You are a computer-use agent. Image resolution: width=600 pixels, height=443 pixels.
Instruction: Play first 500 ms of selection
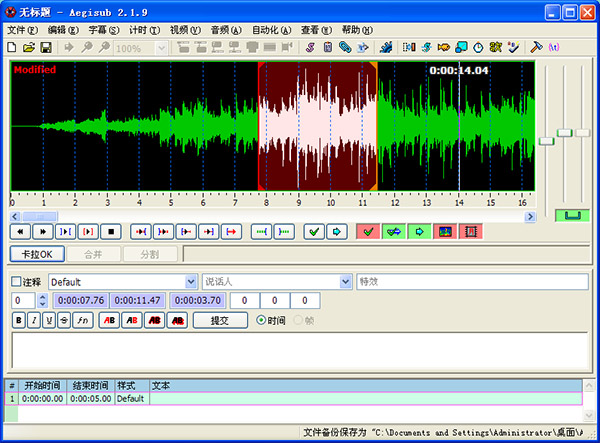click(x=186, y=232)
